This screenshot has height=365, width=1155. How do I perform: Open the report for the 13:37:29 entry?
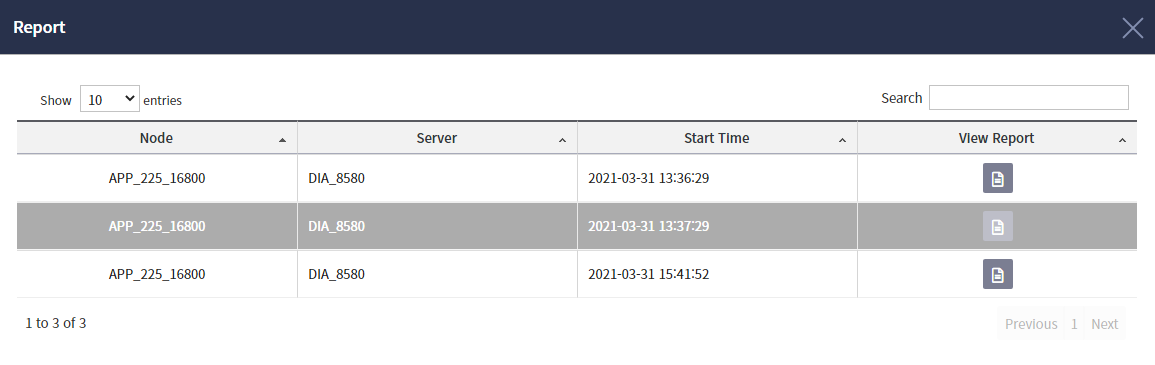coord(997,226)
